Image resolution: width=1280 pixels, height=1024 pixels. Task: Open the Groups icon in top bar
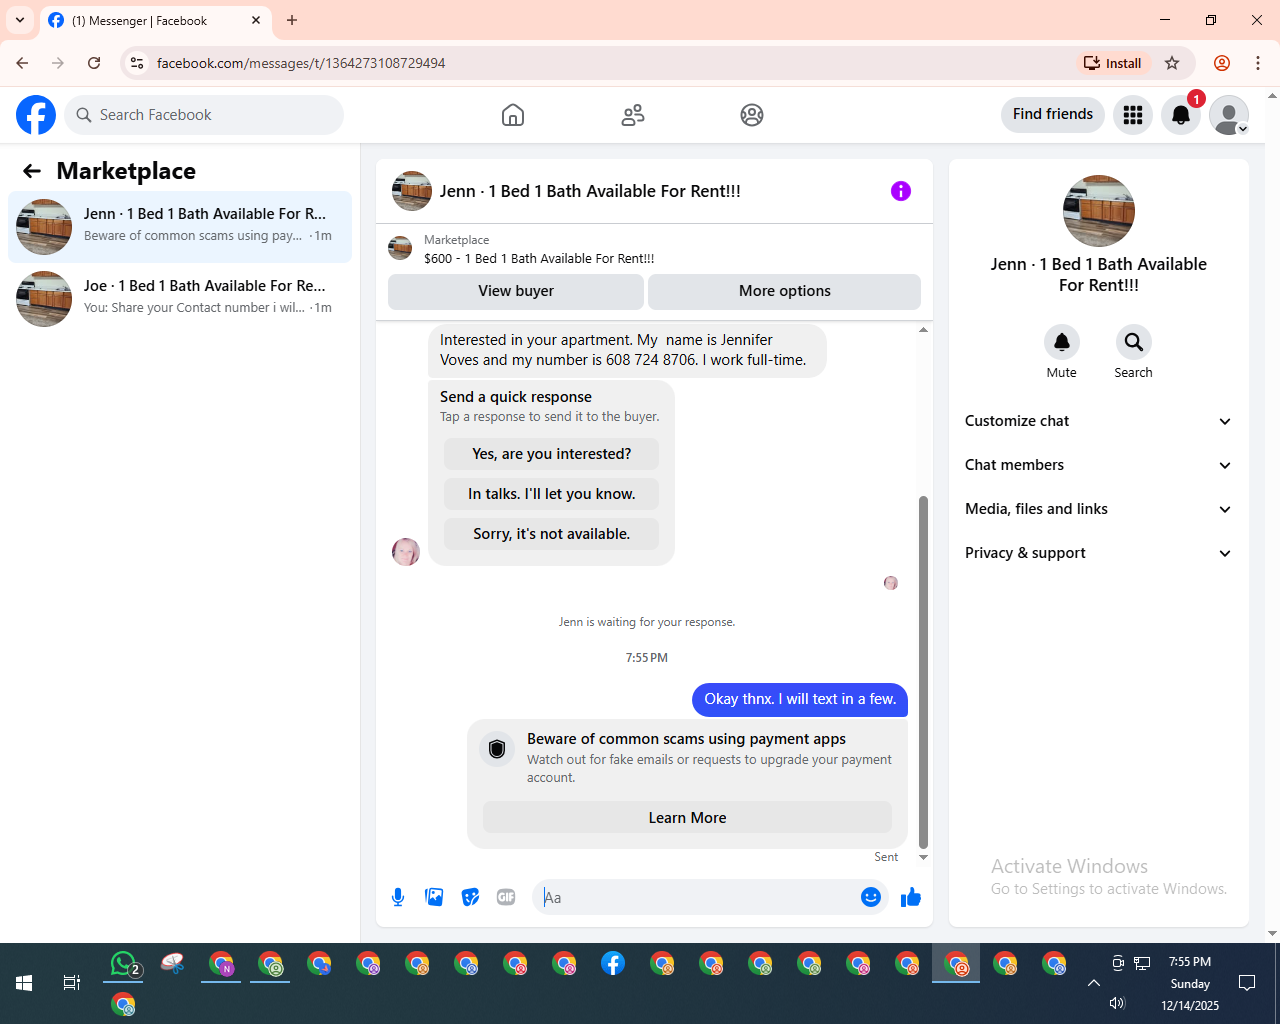coord(752,115)
